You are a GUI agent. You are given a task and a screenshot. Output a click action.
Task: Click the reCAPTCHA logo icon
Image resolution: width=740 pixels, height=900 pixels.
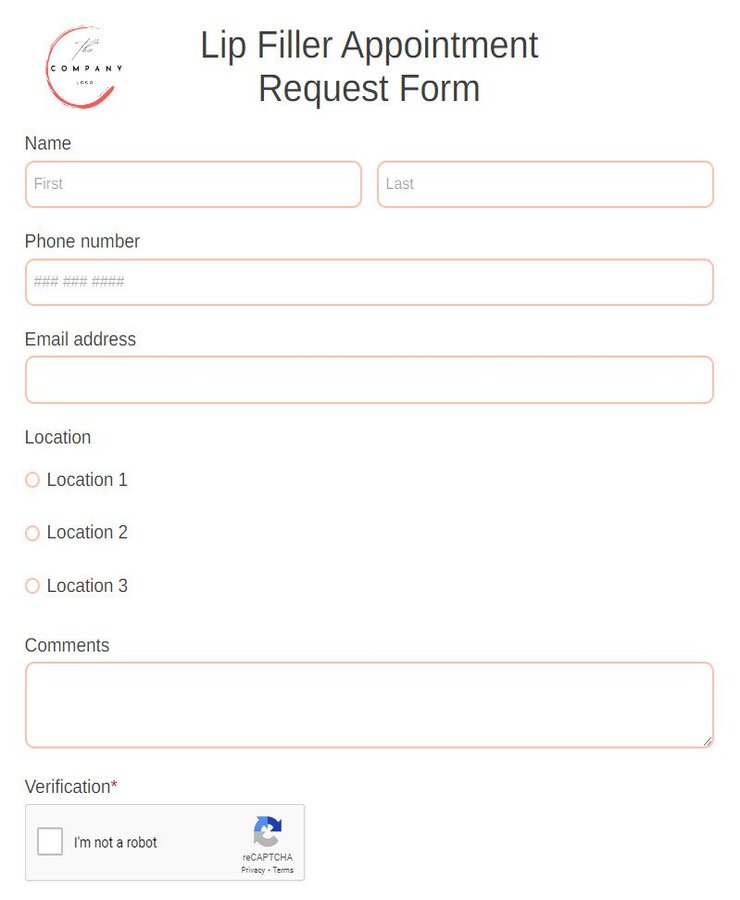267,833
